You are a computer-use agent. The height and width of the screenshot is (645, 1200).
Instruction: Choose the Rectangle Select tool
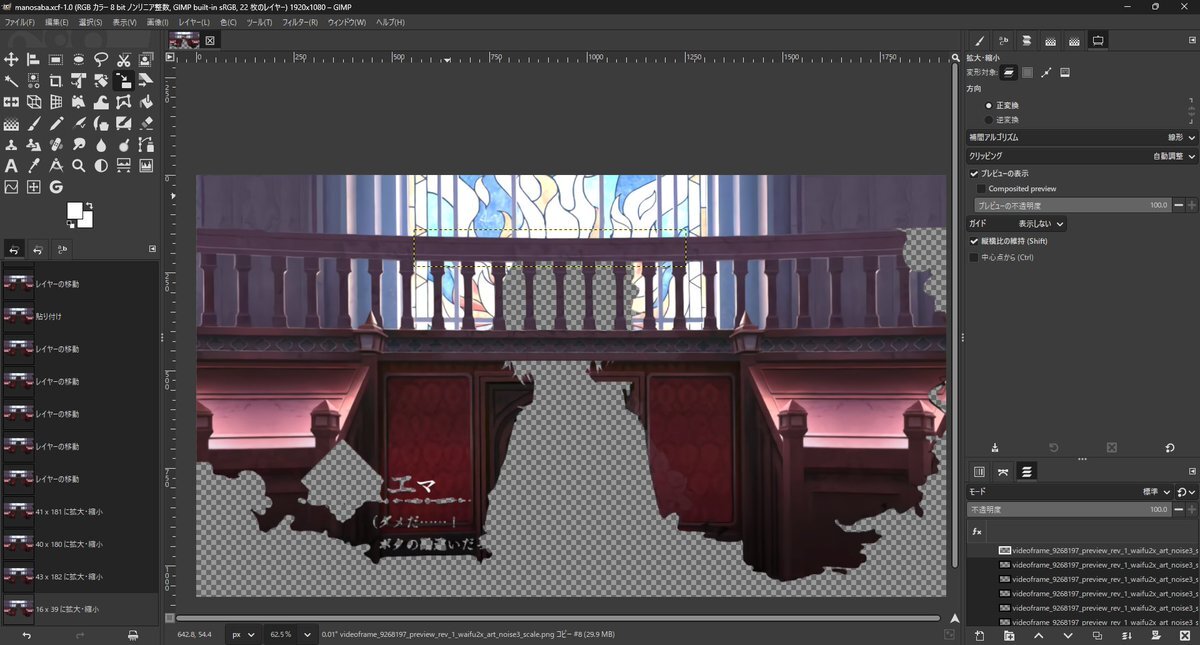tap(56, 60)
